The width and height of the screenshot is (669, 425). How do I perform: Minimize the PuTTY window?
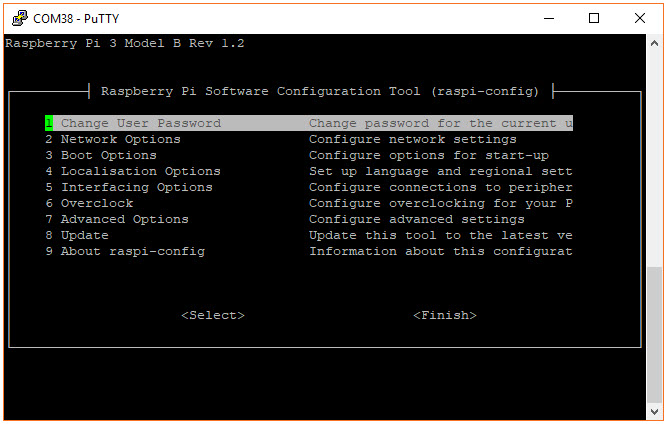(549, 17)
